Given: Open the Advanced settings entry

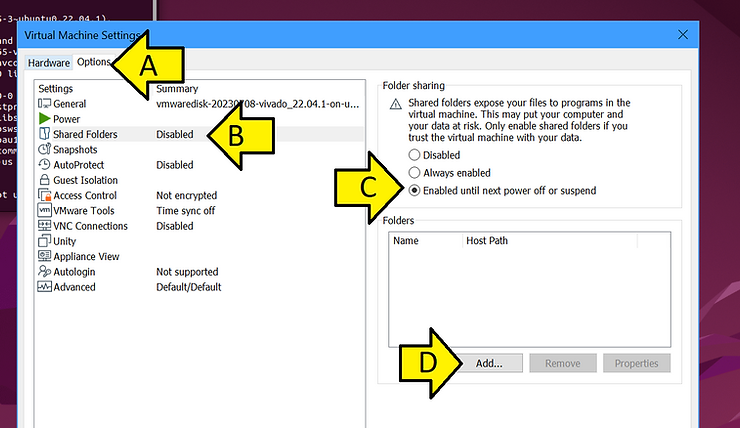Looking at the screenshot, I should (x=75, y=287).
